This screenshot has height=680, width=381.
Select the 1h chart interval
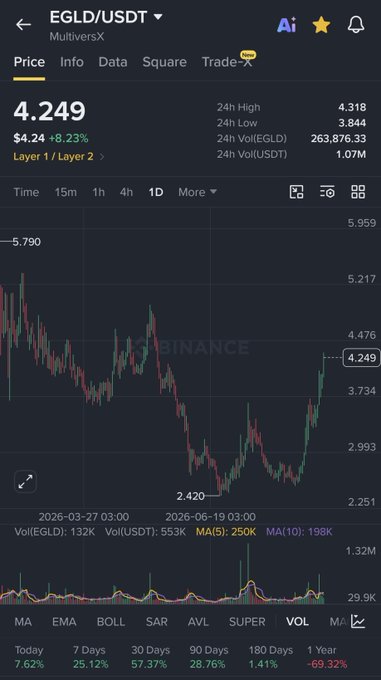point(98,192)
